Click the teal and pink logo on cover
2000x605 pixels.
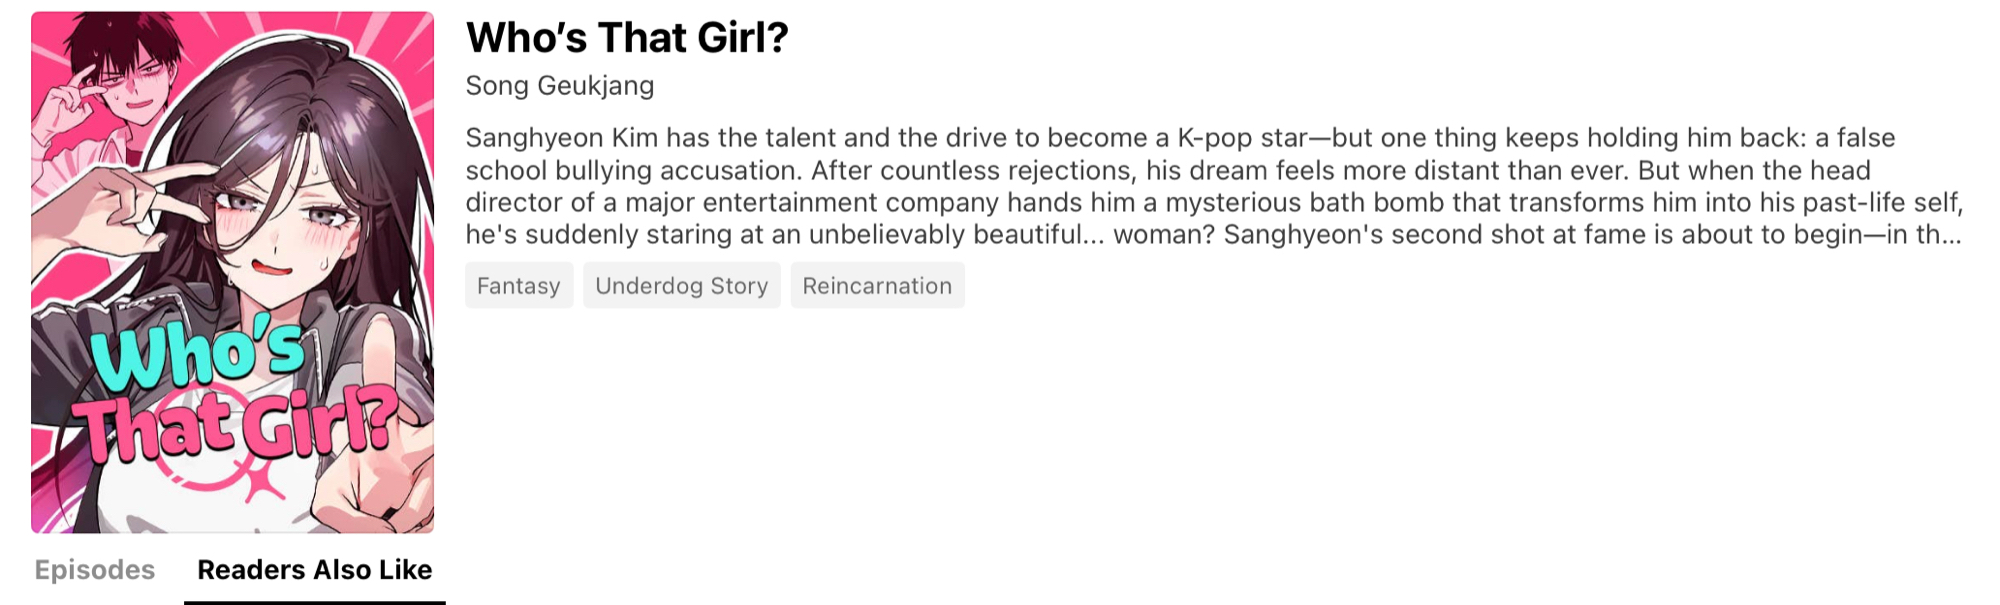(230, 395)
